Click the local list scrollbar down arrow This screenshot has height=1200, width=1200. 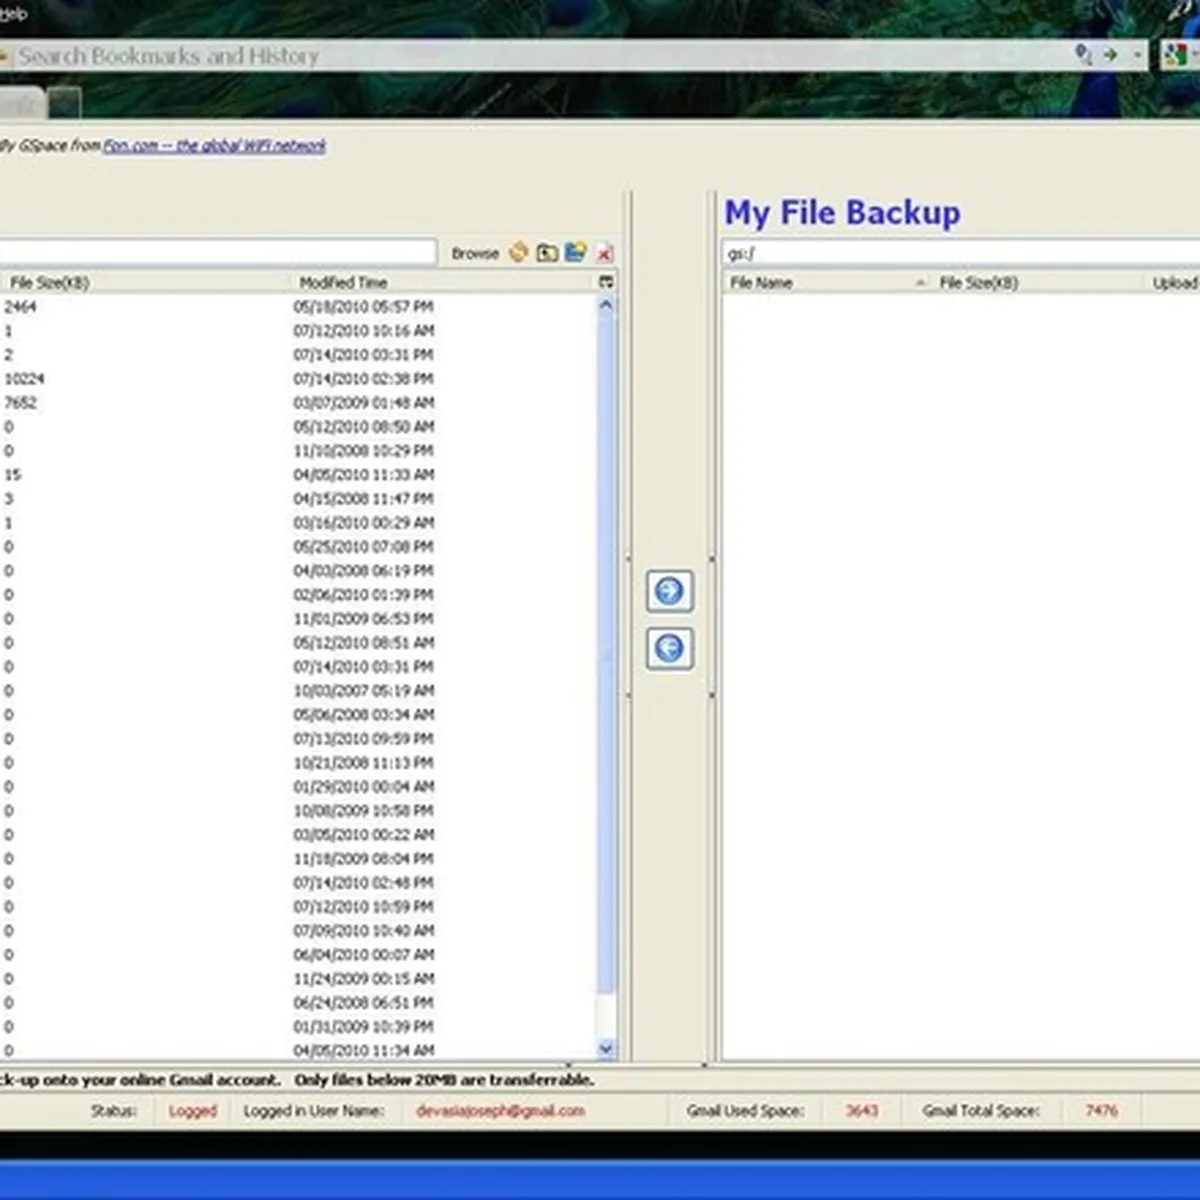[x=606, y=1048]
